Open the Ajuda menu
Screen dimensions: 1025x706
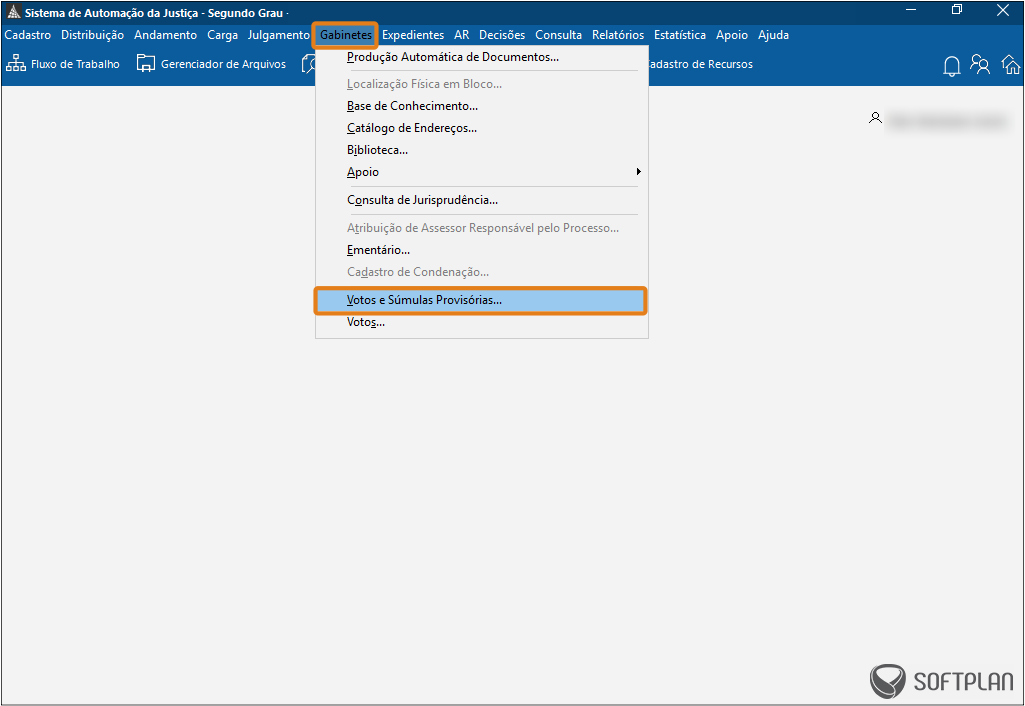click(773, 35)
